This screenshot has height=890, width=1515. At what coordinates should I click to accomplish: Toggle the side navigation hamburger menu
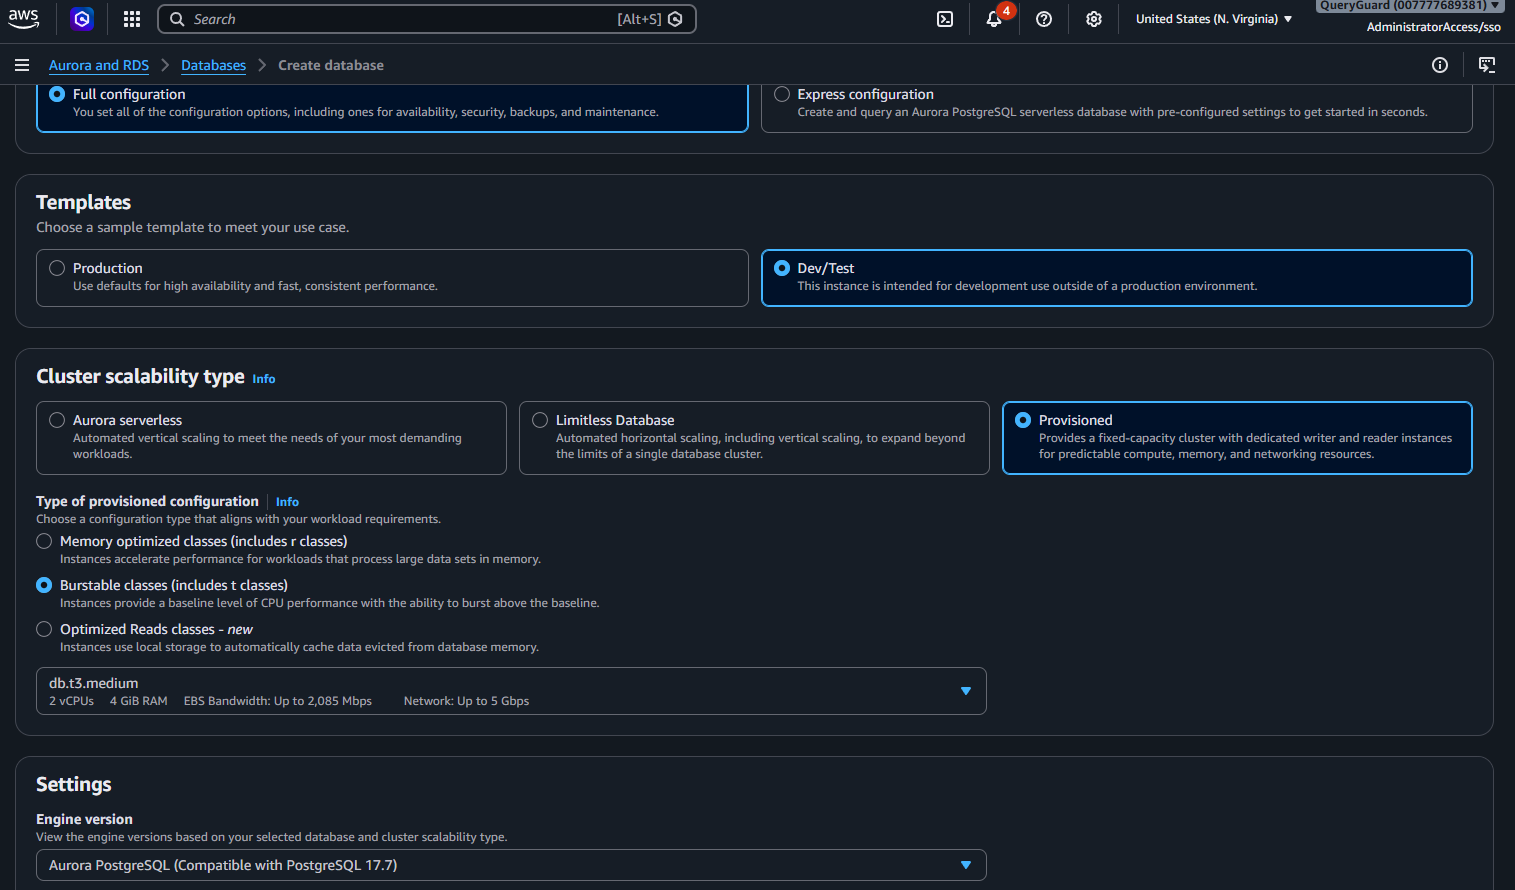click(x=22, y=65)
